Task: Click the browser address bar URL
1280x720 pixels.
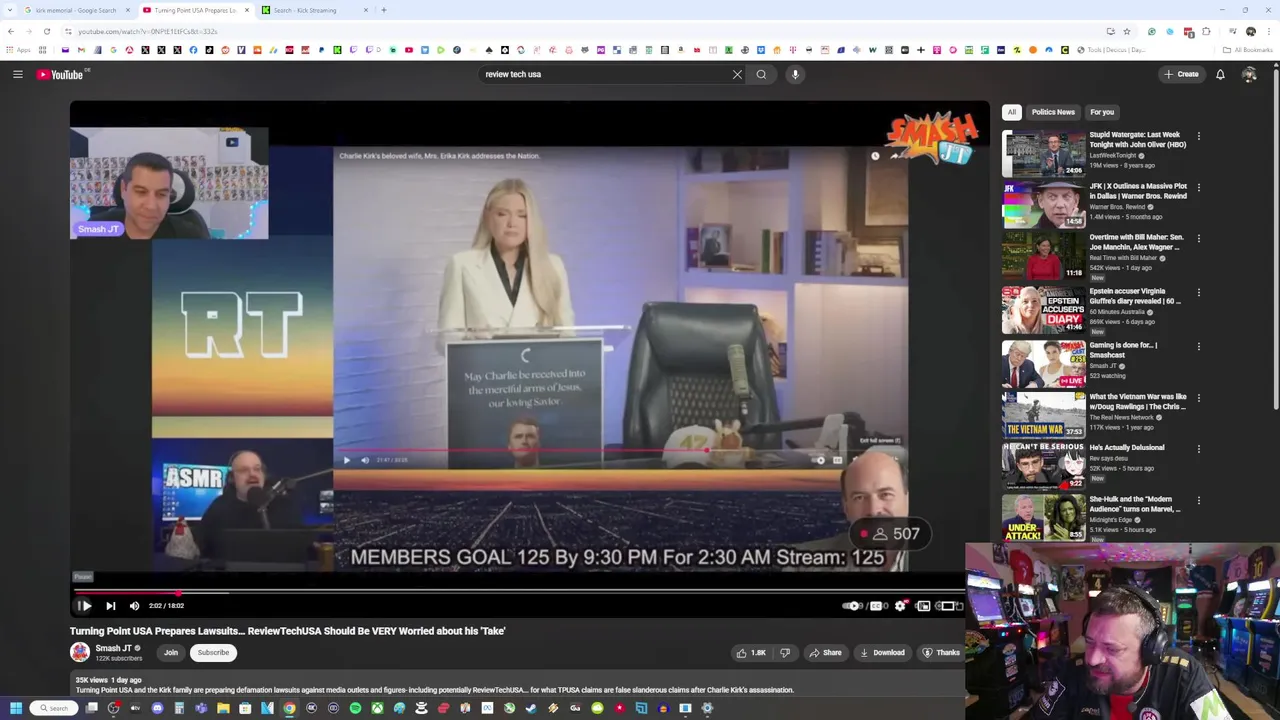Action: (x=148, y=31)
